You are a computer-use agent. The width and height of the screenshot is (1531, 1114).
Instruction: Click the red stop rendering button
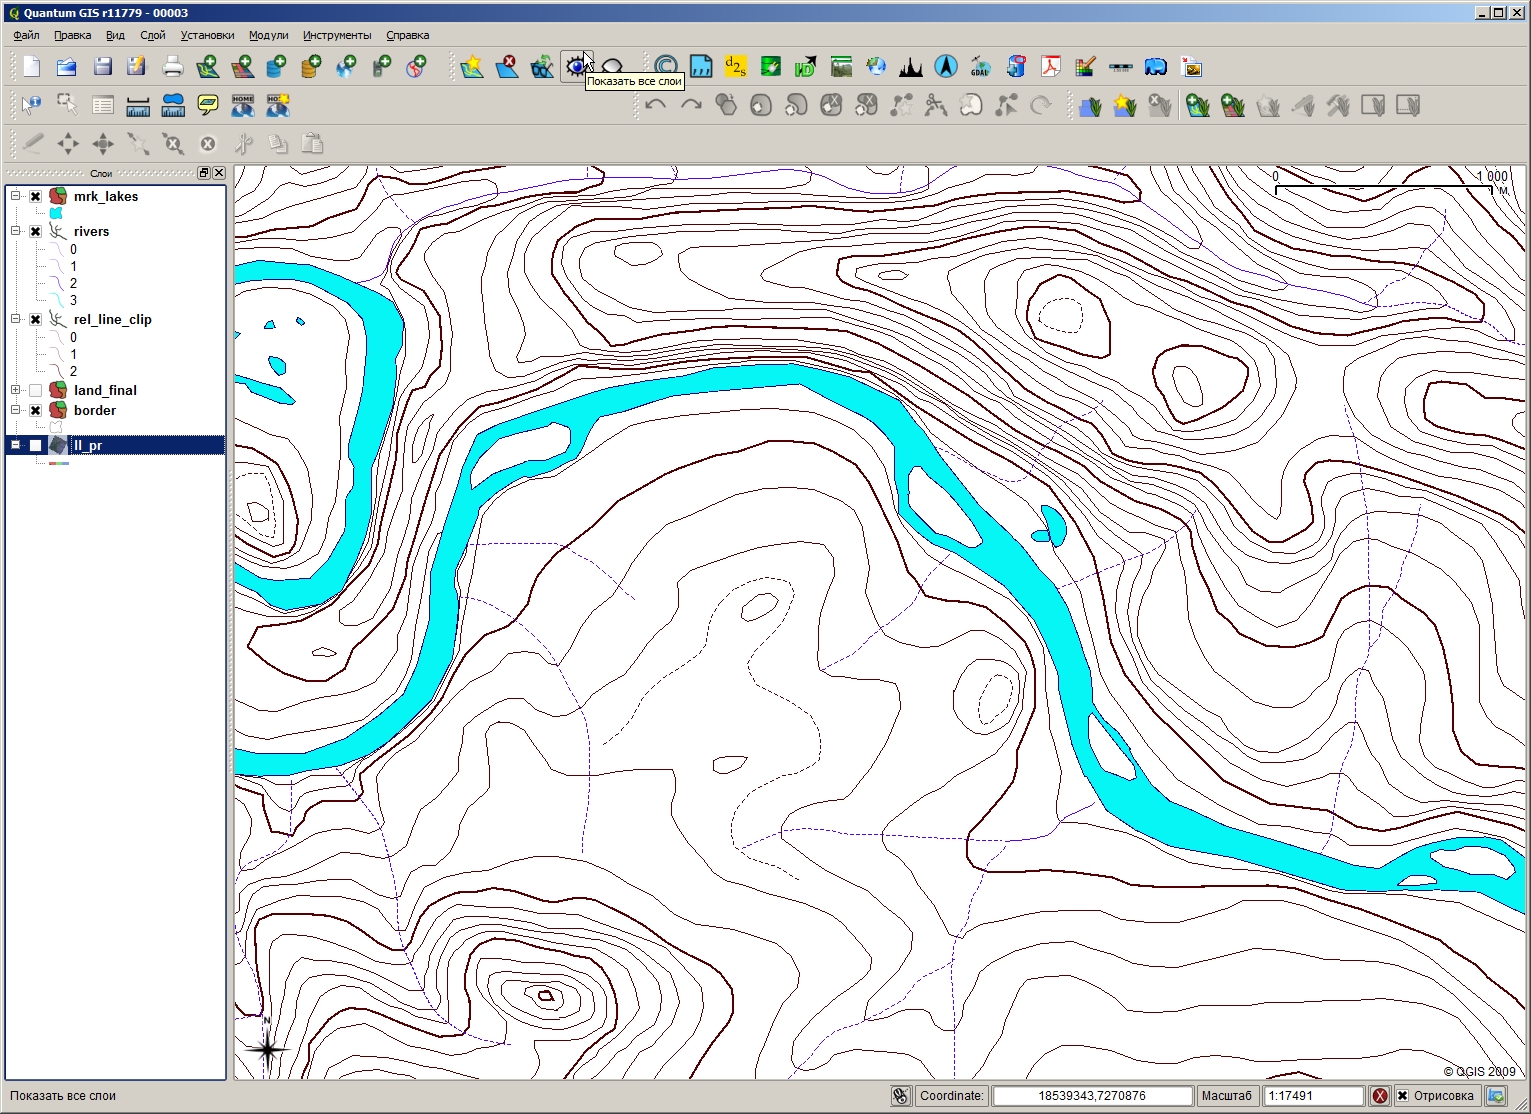point(1380,1096)
